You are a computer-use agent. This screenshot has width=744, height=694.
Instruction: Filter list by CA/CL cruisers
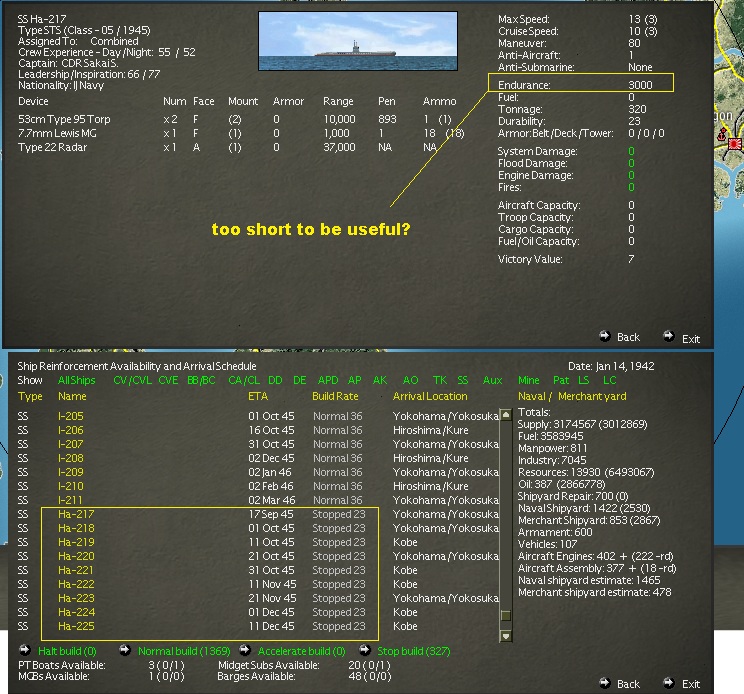(244, 380)
